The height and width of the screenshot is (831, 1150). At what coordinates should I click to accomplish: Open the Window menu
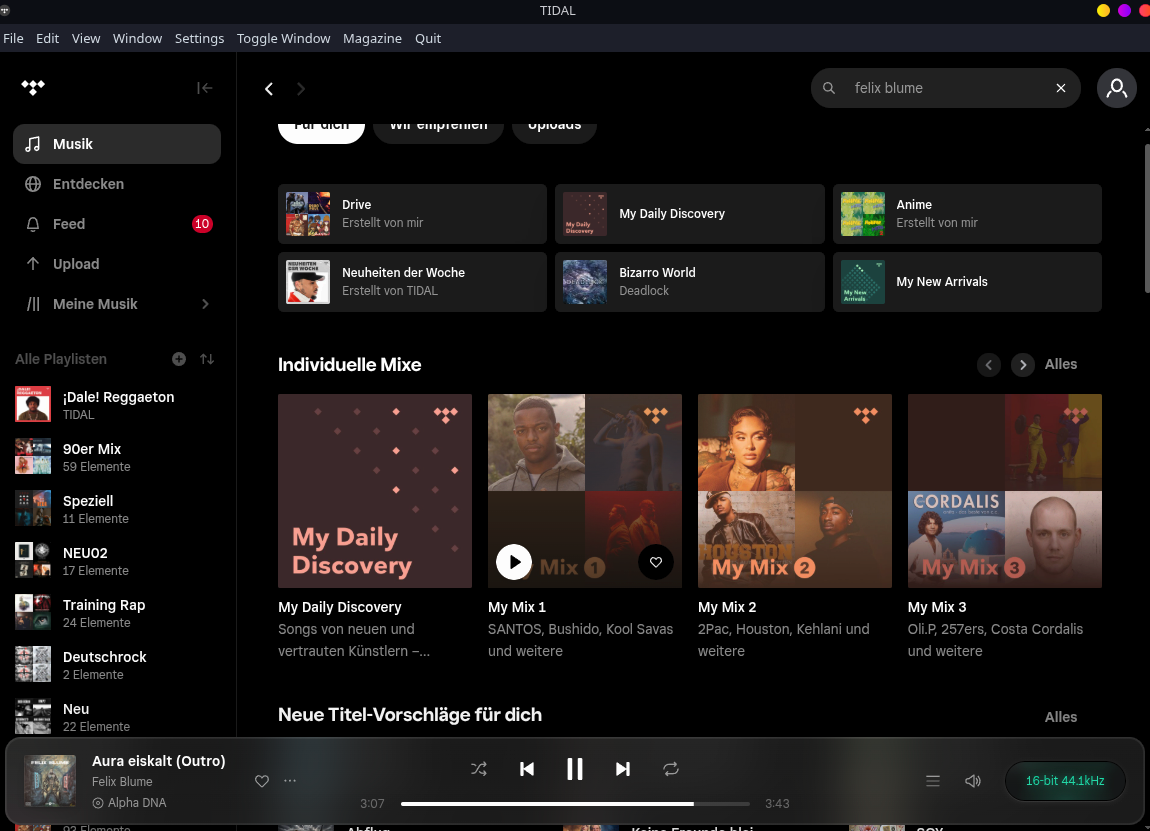[x=137, y=38]
